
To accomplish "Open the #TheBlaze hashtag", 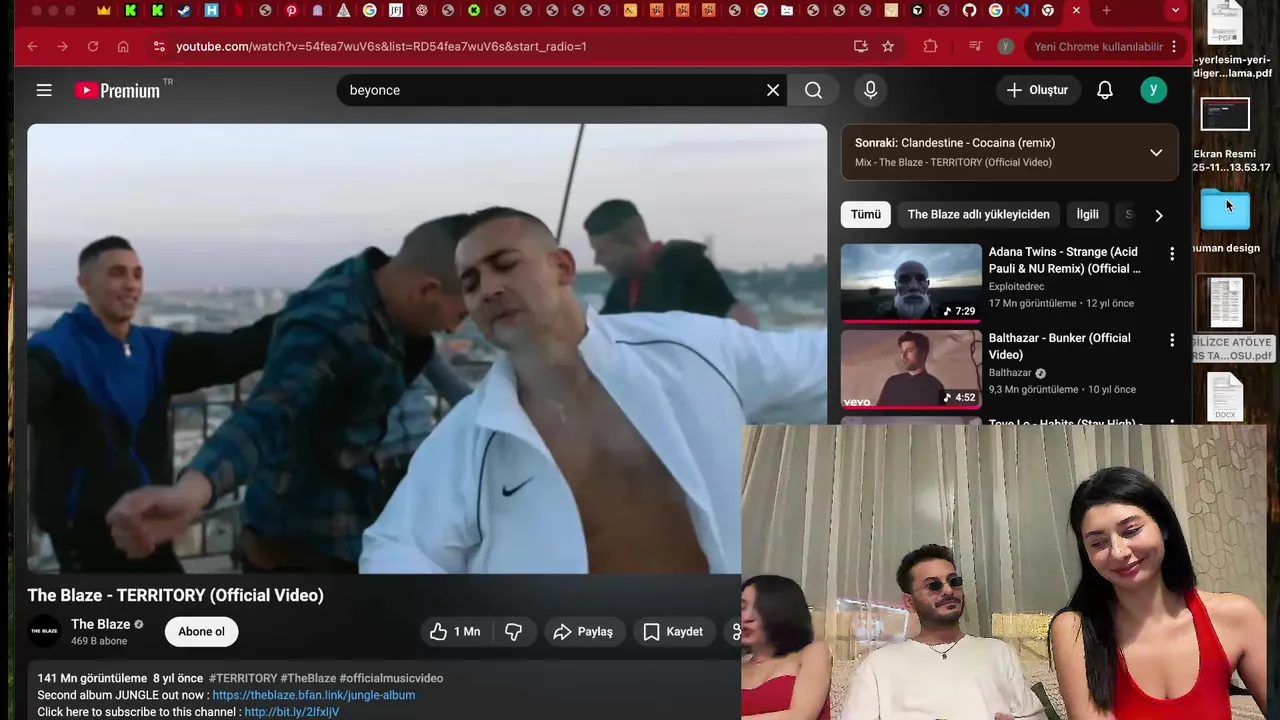I will (308, 678).
